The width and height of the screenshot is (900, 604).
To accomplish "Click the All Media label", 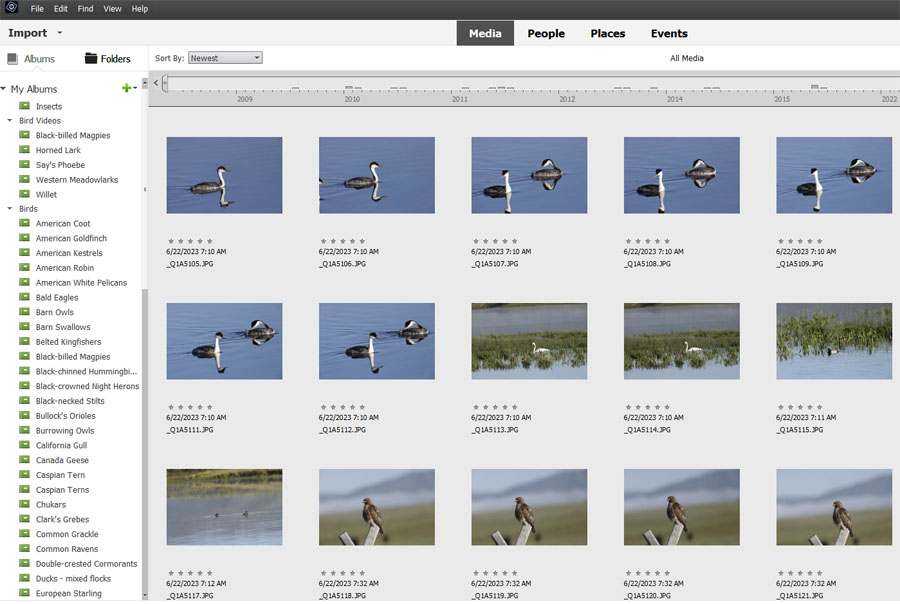I will pos(686,58).
